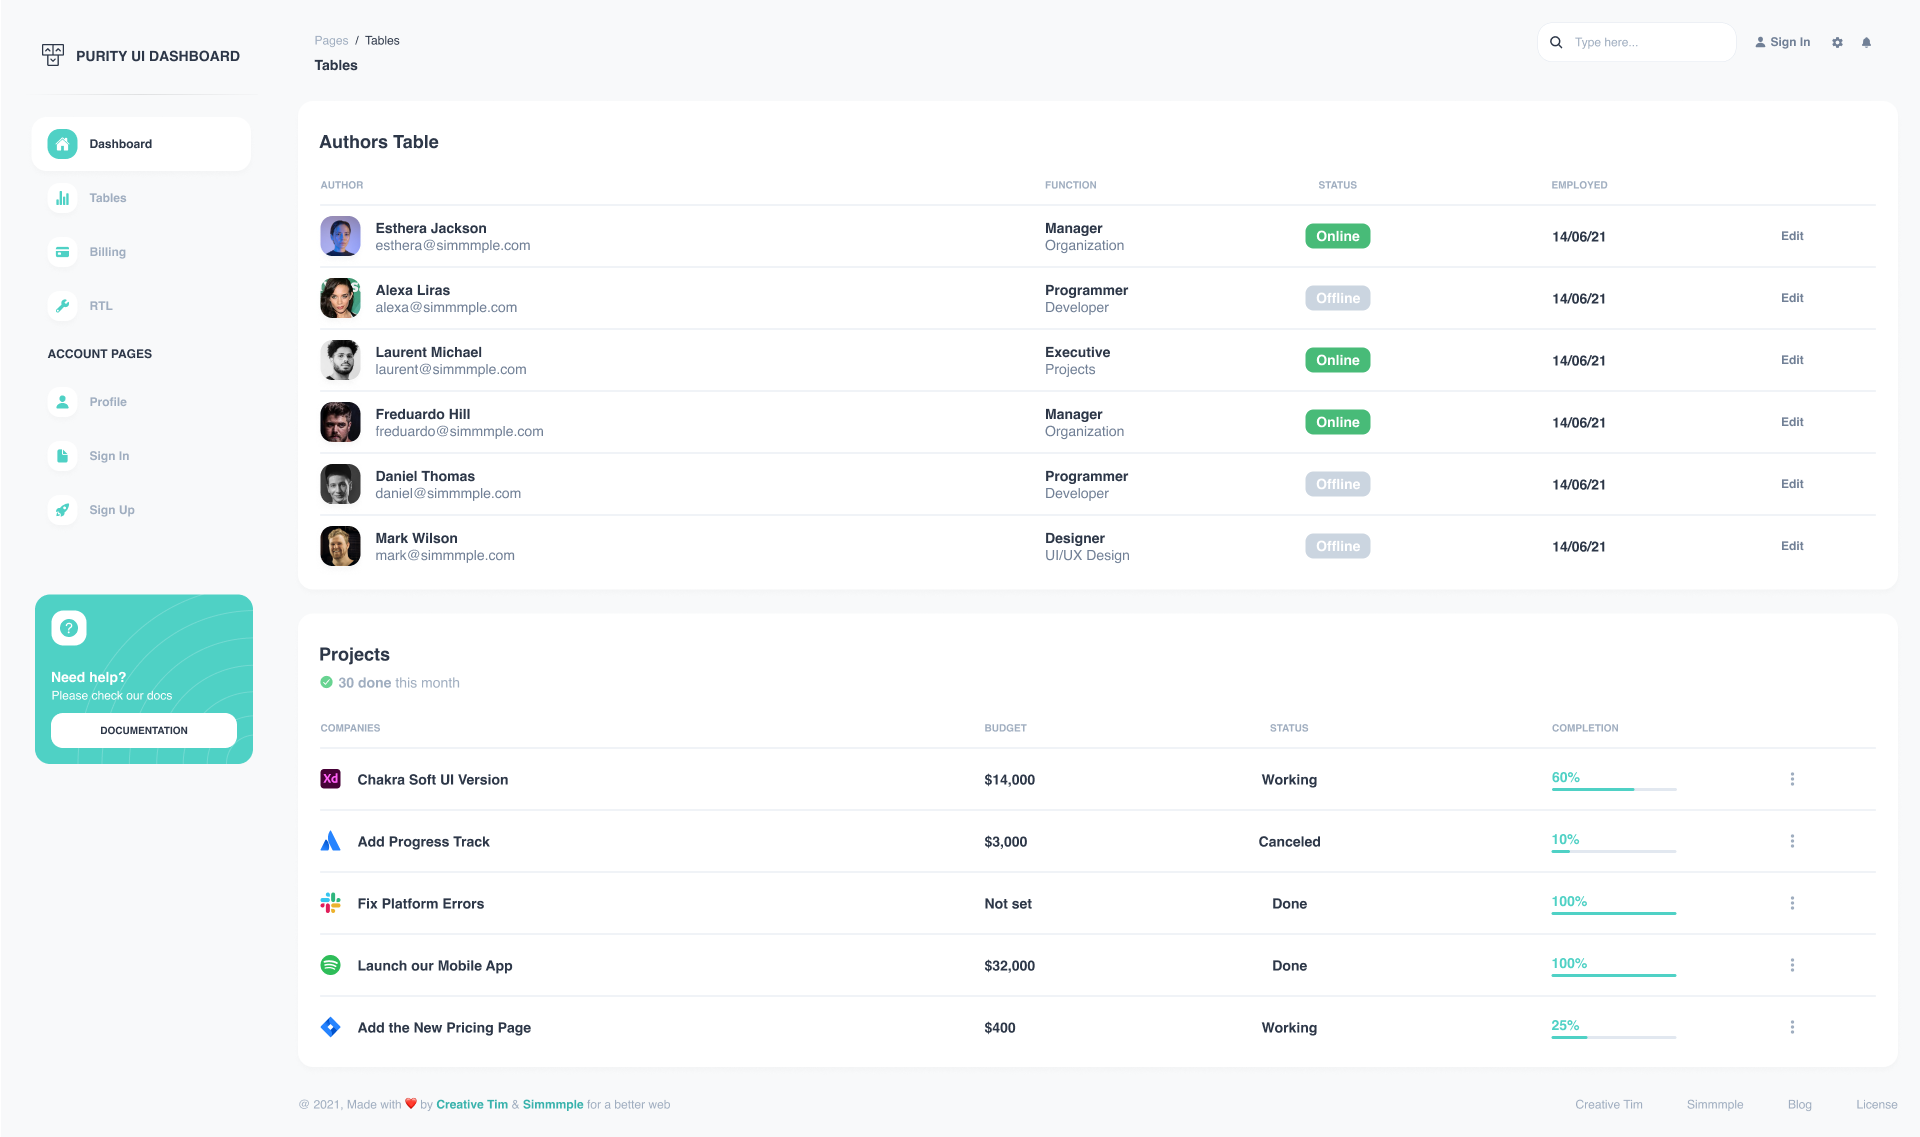
Task: Open the Profile page in sidebar
Action: 108,402
